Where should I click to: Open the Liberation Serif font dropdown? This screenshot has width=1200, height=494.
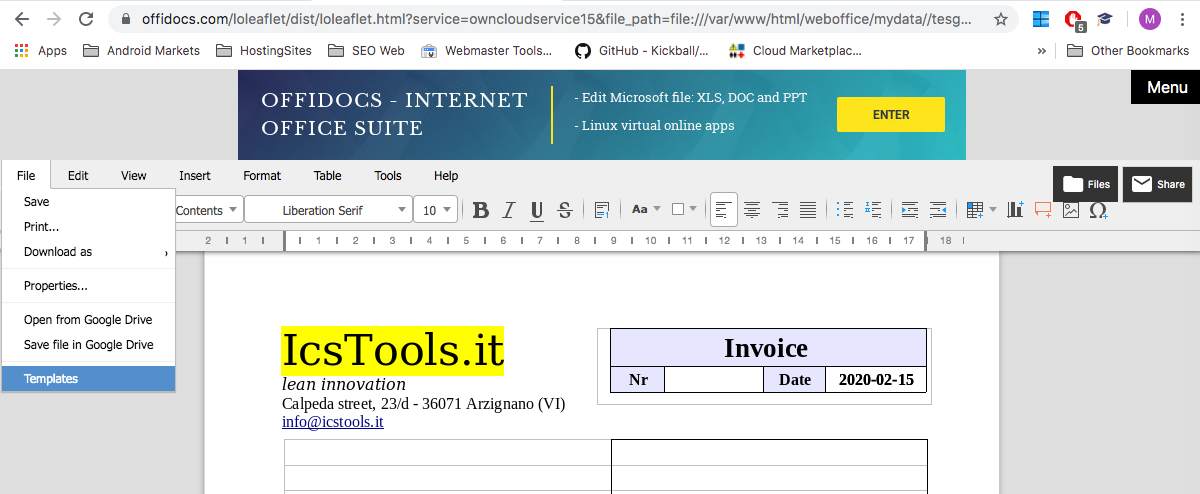(x=328, y=210)
